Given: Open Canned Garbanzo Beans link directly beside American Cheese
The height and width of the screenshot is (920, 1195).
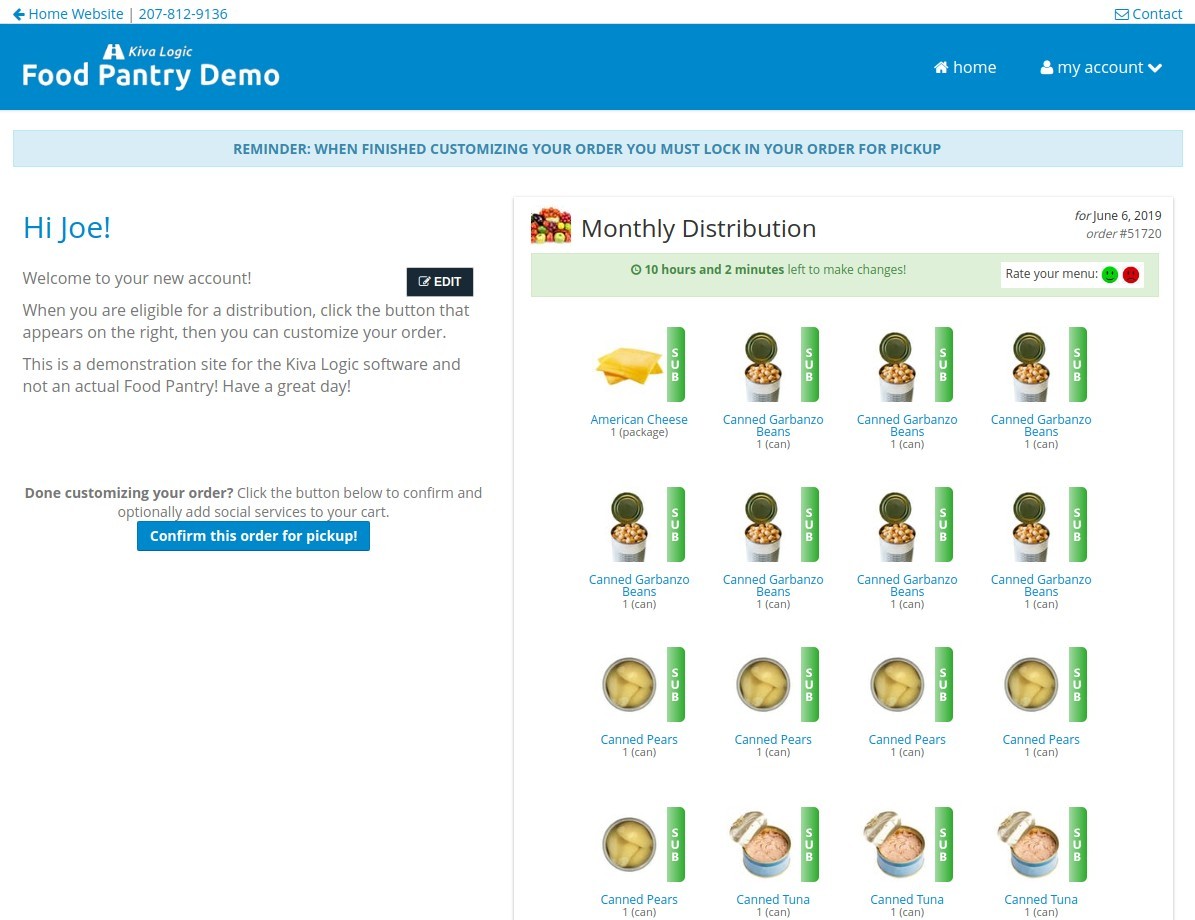Looking at the screenshot, I should click(773, 425).
